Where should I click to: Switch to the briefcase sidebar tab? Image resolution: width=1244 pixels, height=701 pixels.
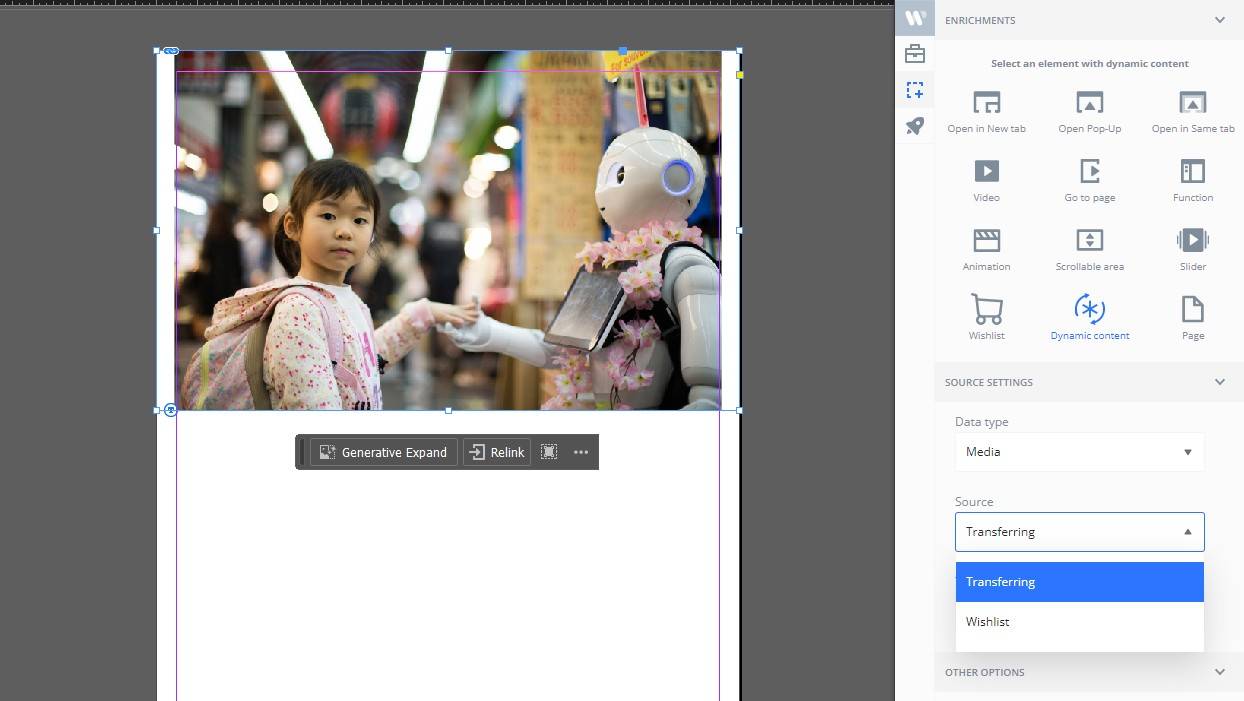(914, 54)
